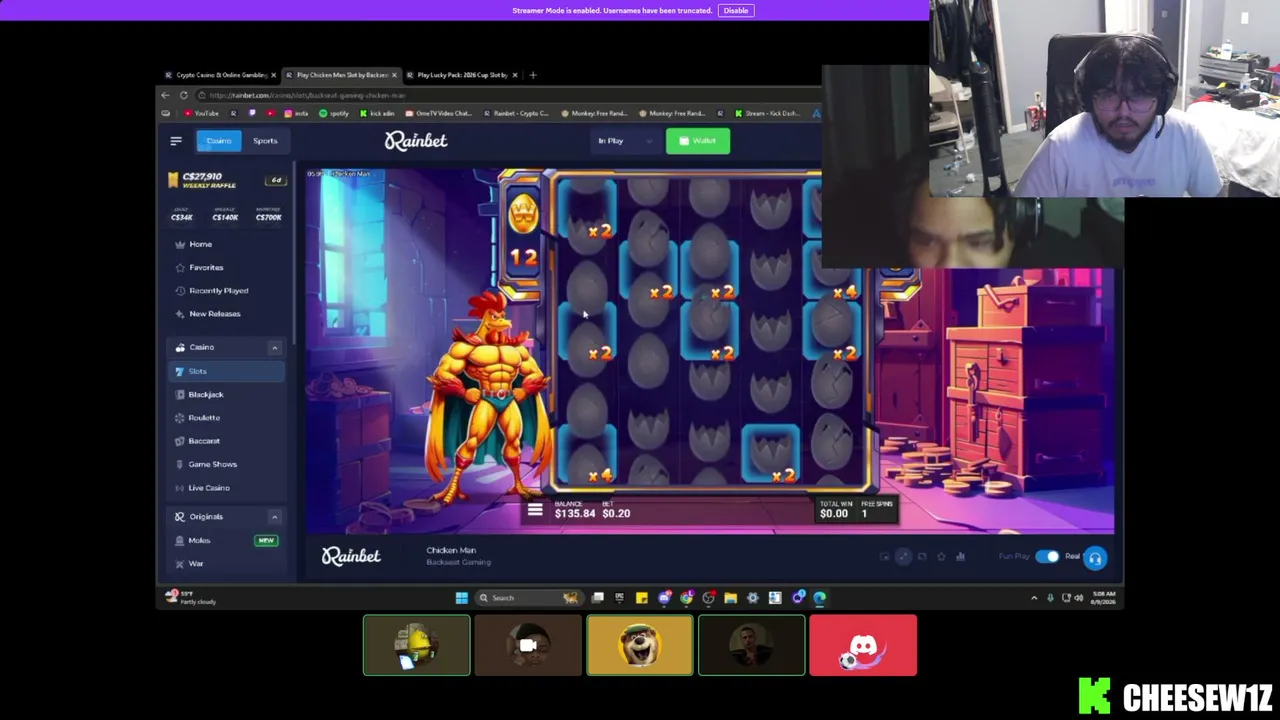Click the Favorites star icon in sidebar
Image resolution: width=1280 pixels, height=720 pixels.
tap(180, 267)
